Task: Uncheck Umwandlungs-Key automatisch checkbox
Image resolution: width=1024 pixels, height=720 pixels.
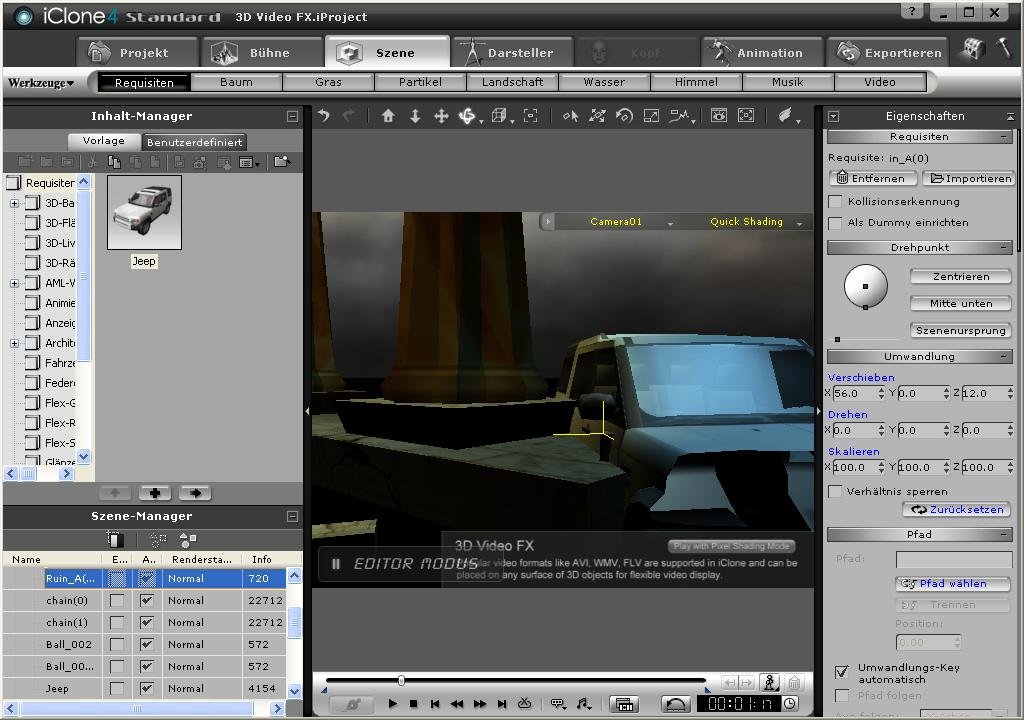Action: [x=842, y=672]
